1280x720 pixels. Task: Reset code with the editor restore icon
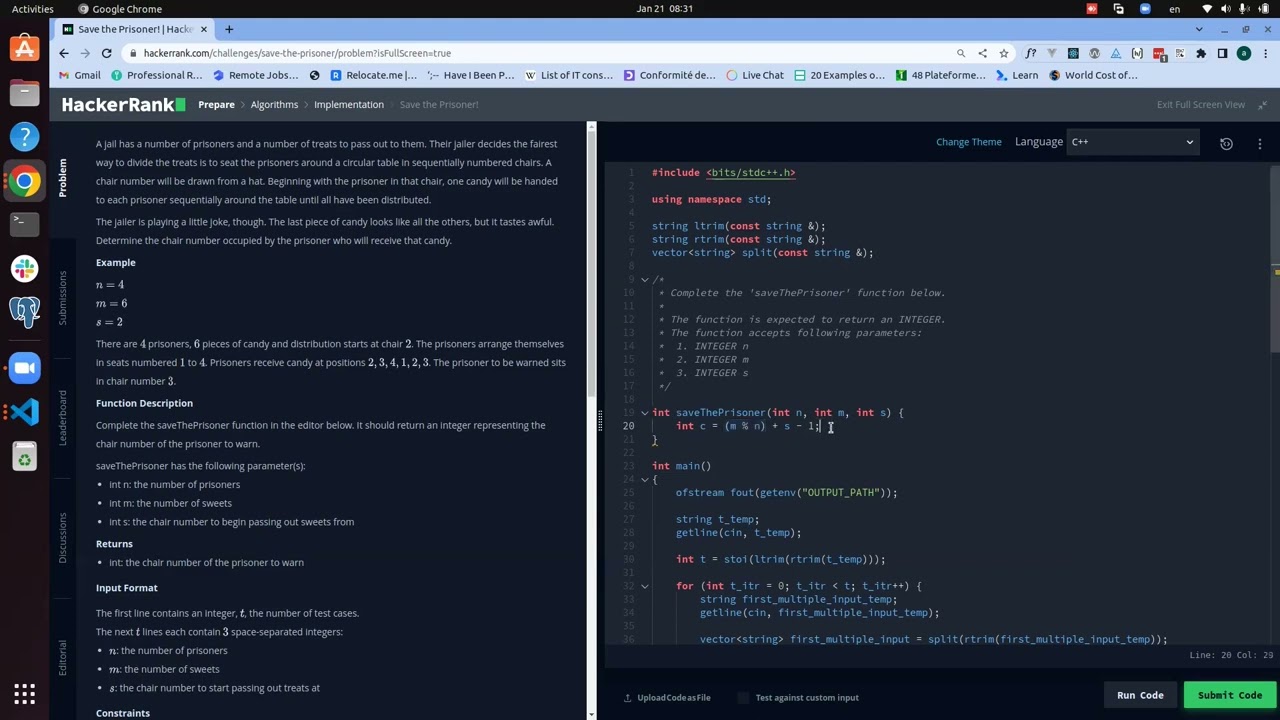(x=1226, y=143)
